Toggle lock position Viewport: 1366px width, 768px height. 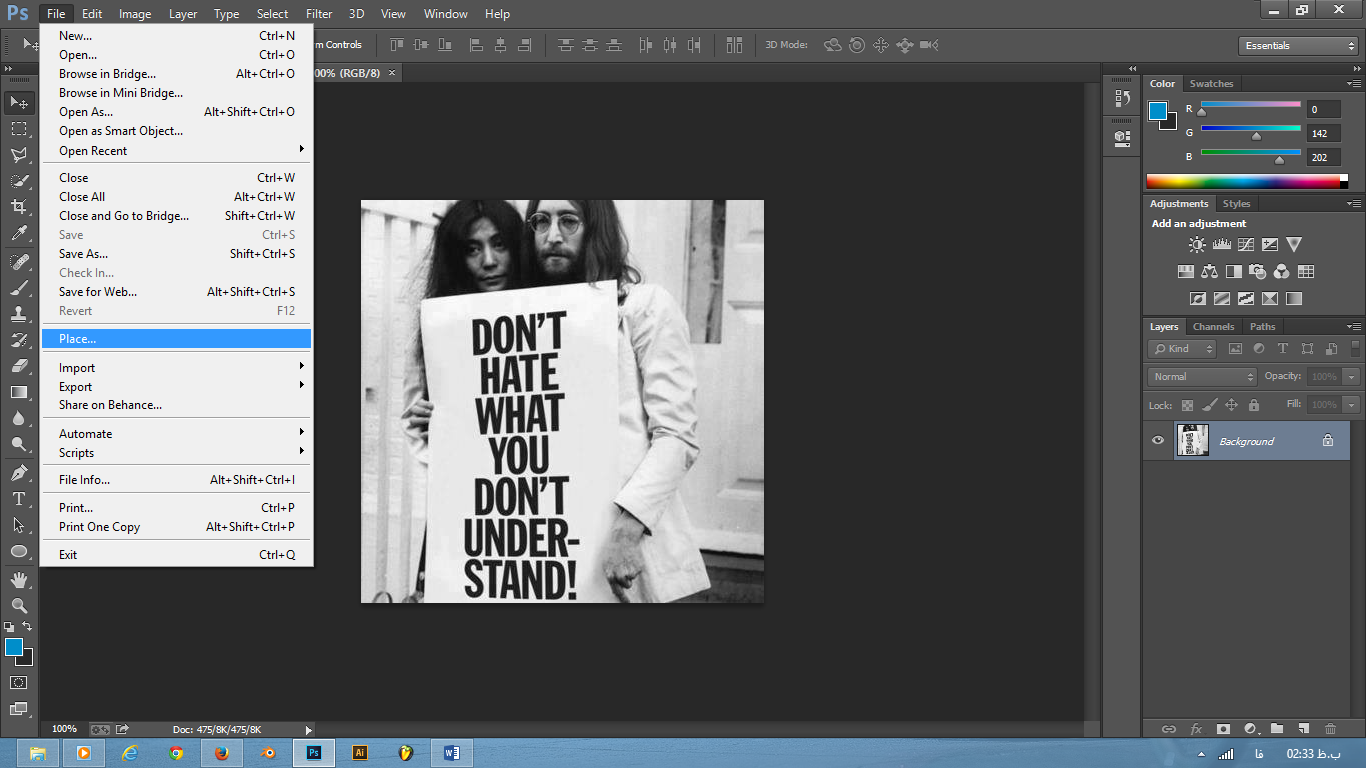tap(1231, 405)
